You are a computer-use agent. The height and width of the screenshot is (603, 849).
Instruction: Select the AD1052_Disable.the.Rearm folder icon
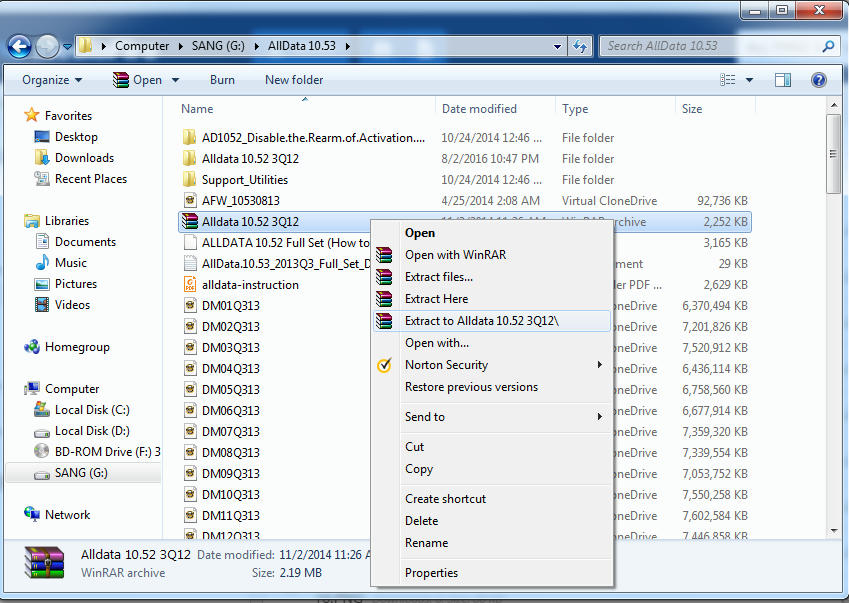tap(190, 137)
